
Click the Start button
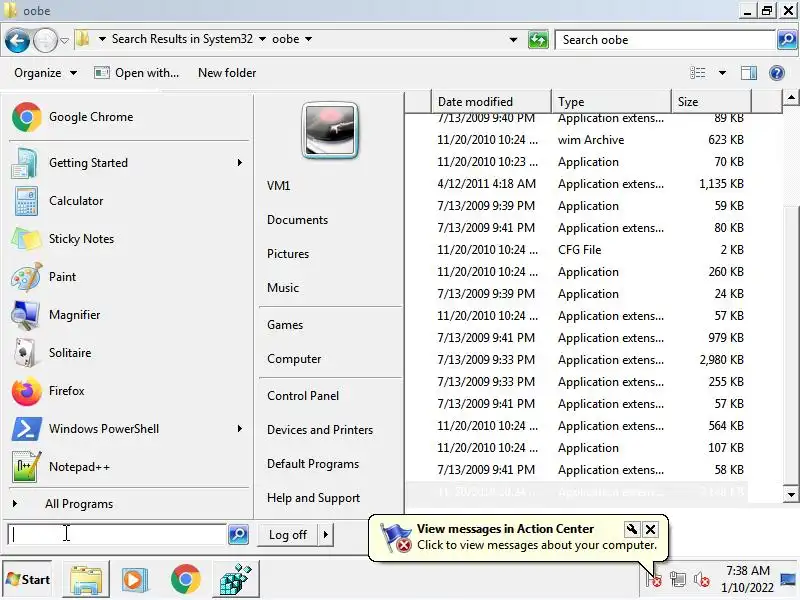[28, 580]
